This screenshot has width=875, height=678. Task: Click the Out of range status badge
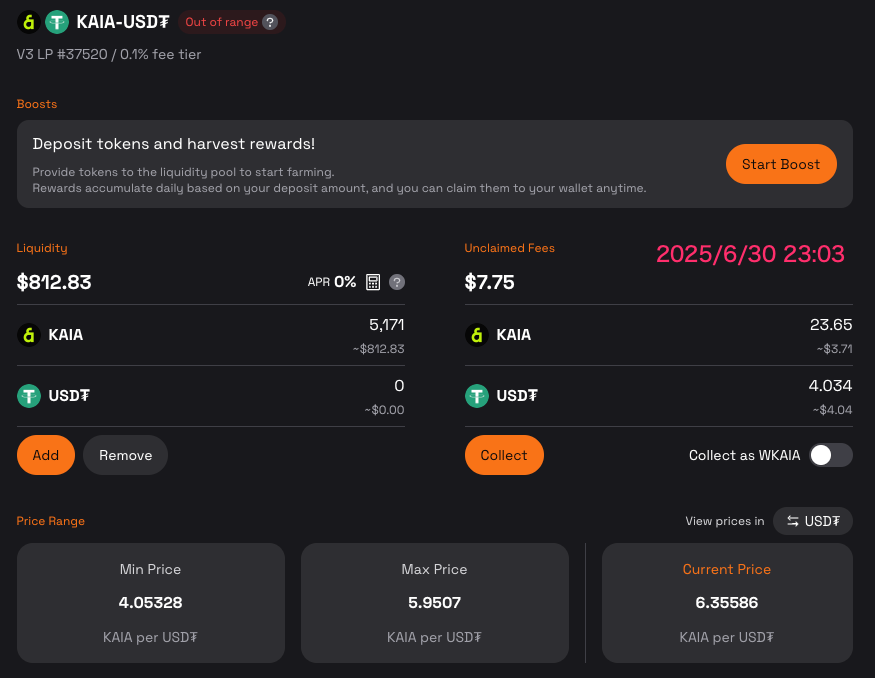(232, 22)
